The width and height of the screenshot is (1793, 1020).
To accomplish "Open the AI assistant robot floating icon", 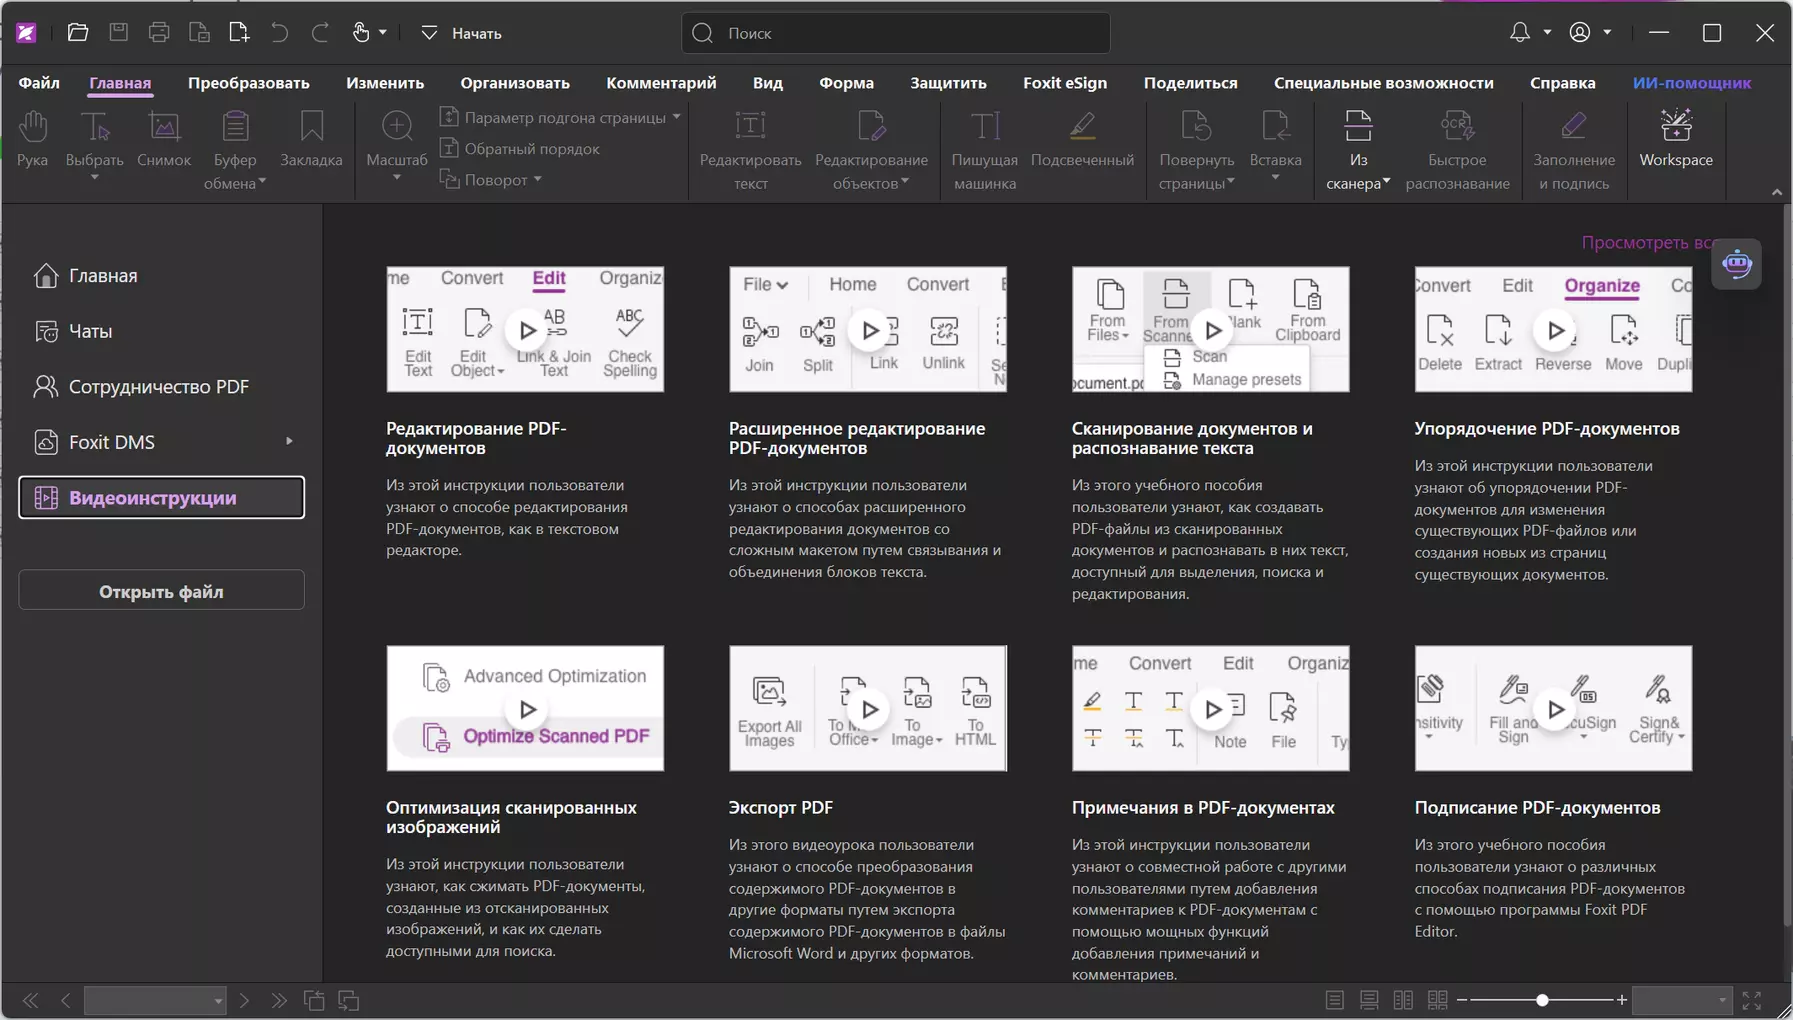I will 1737,264.
